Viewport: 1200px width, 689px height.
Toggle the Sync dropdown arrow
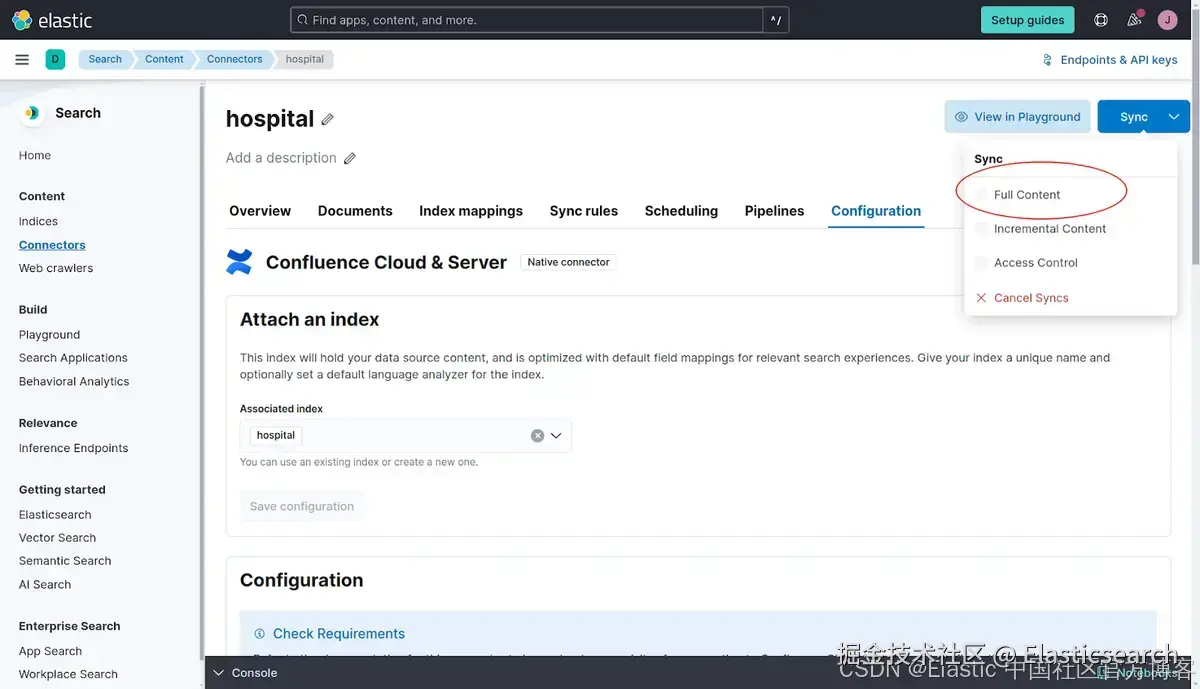point(1174,117)
